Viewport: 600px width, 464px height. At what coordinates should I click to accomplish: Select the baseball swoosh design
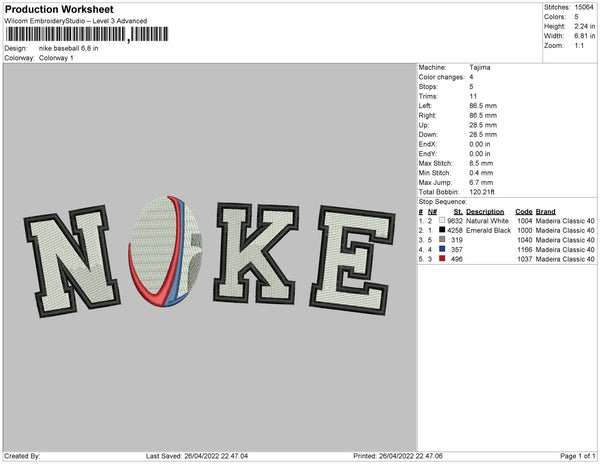pos(165,252)
